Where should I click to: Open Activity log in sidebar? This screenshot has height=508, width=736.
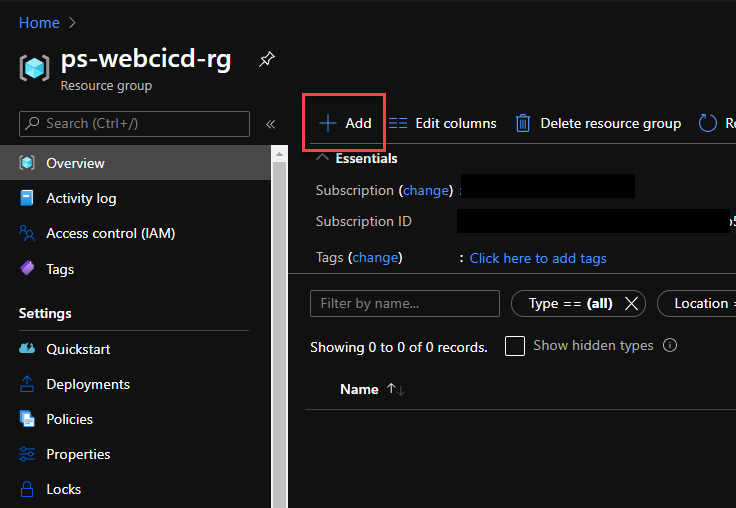click(x=81, y=198)
